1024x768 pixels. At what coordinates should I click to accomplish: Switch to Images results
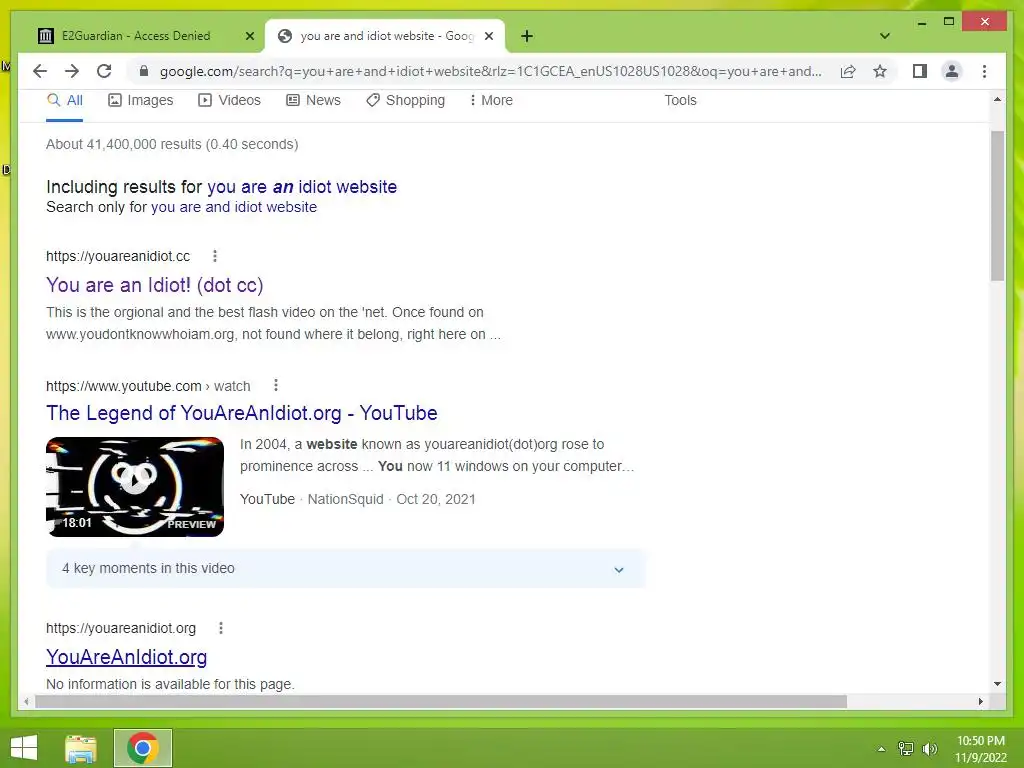point(140,101)
